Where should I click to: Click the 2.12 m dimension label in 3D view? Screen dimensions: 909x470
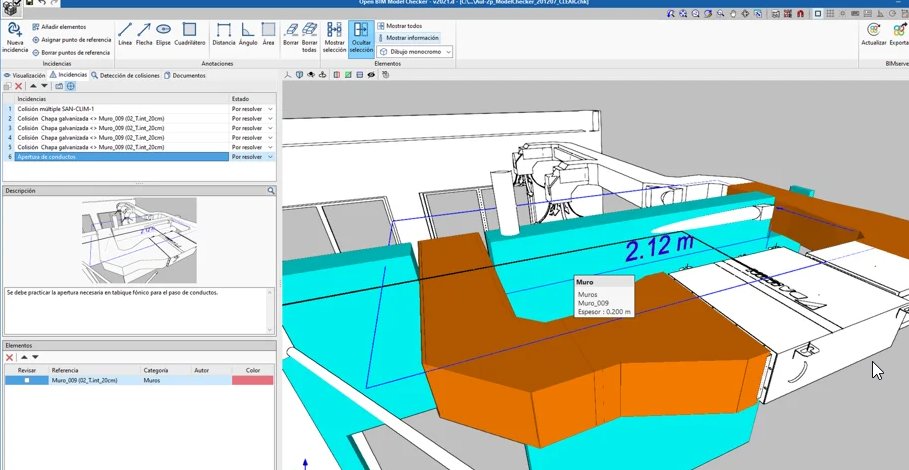659,247
